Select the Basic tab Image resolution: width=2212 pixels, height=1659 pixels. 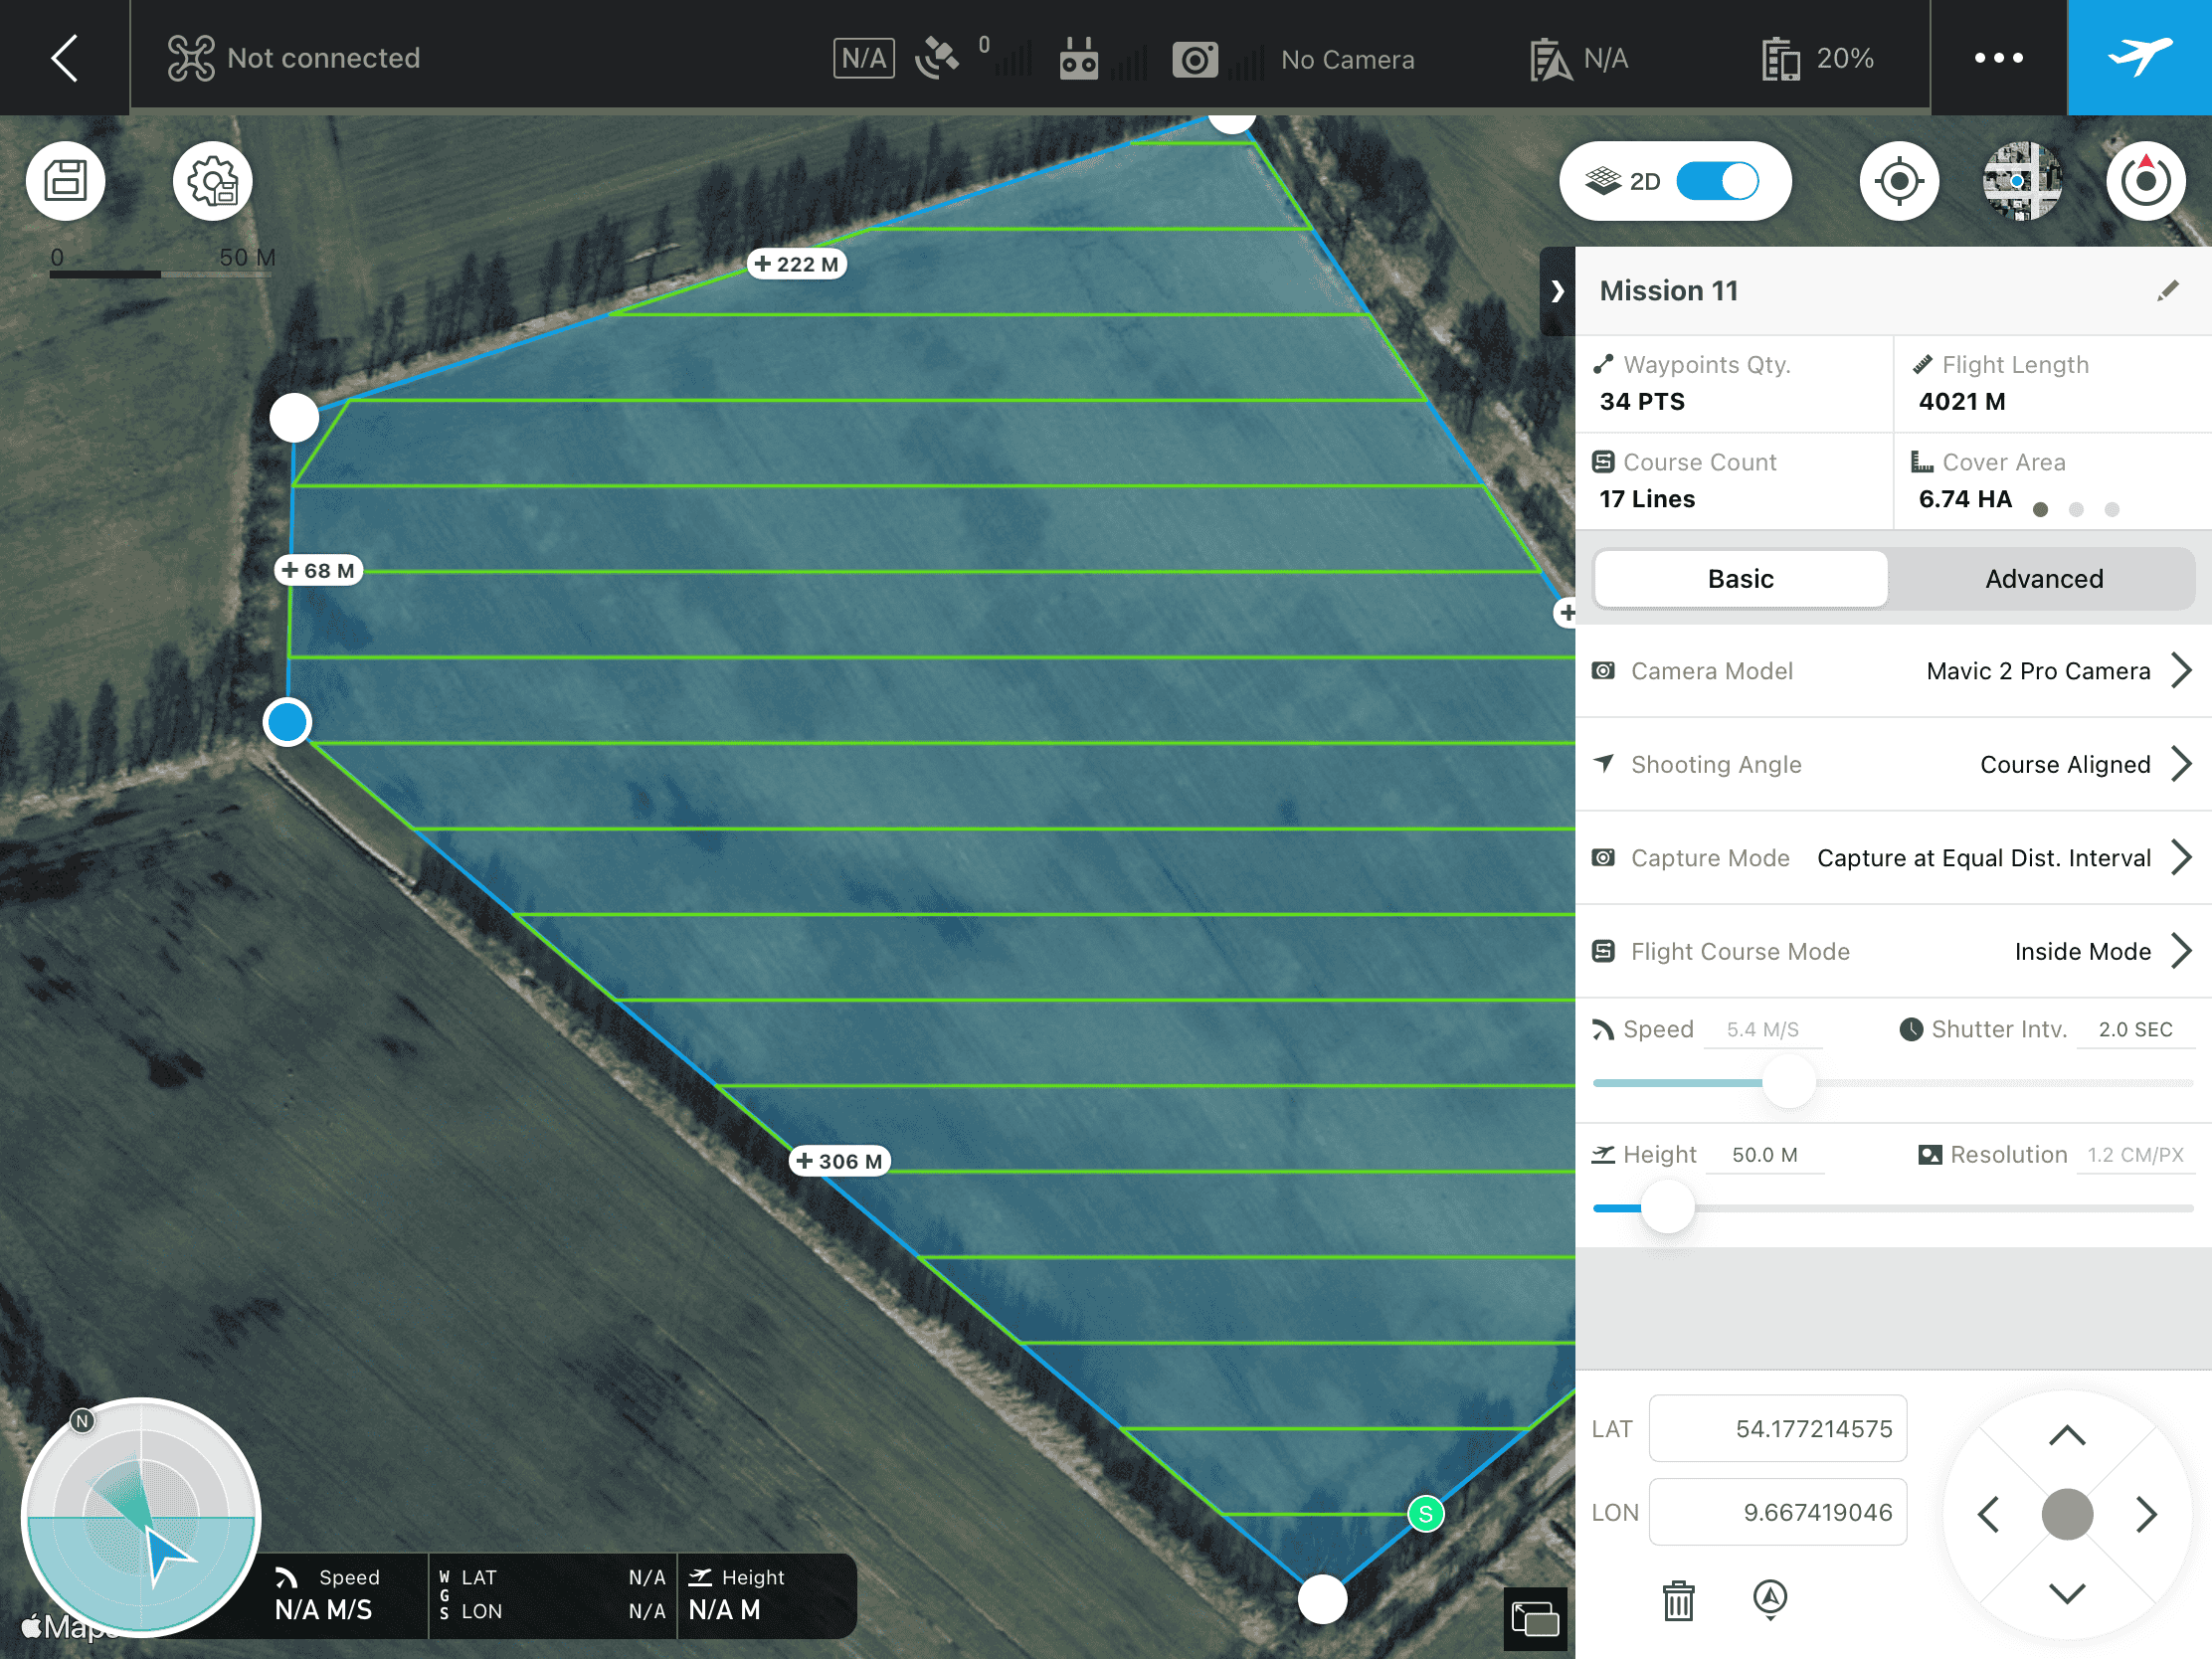(1740, 579)
